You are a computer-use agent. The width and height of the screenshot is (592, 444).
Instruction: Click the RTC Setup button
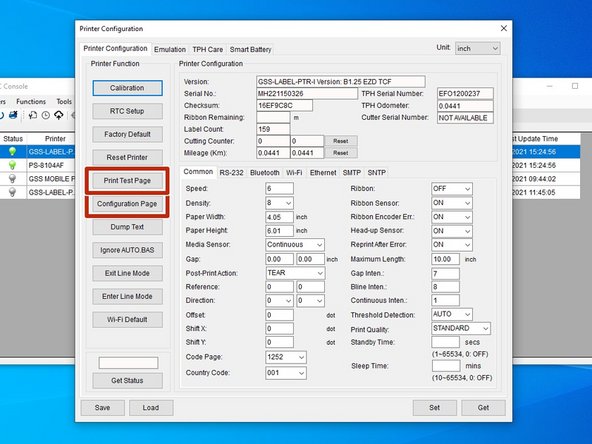128,111
